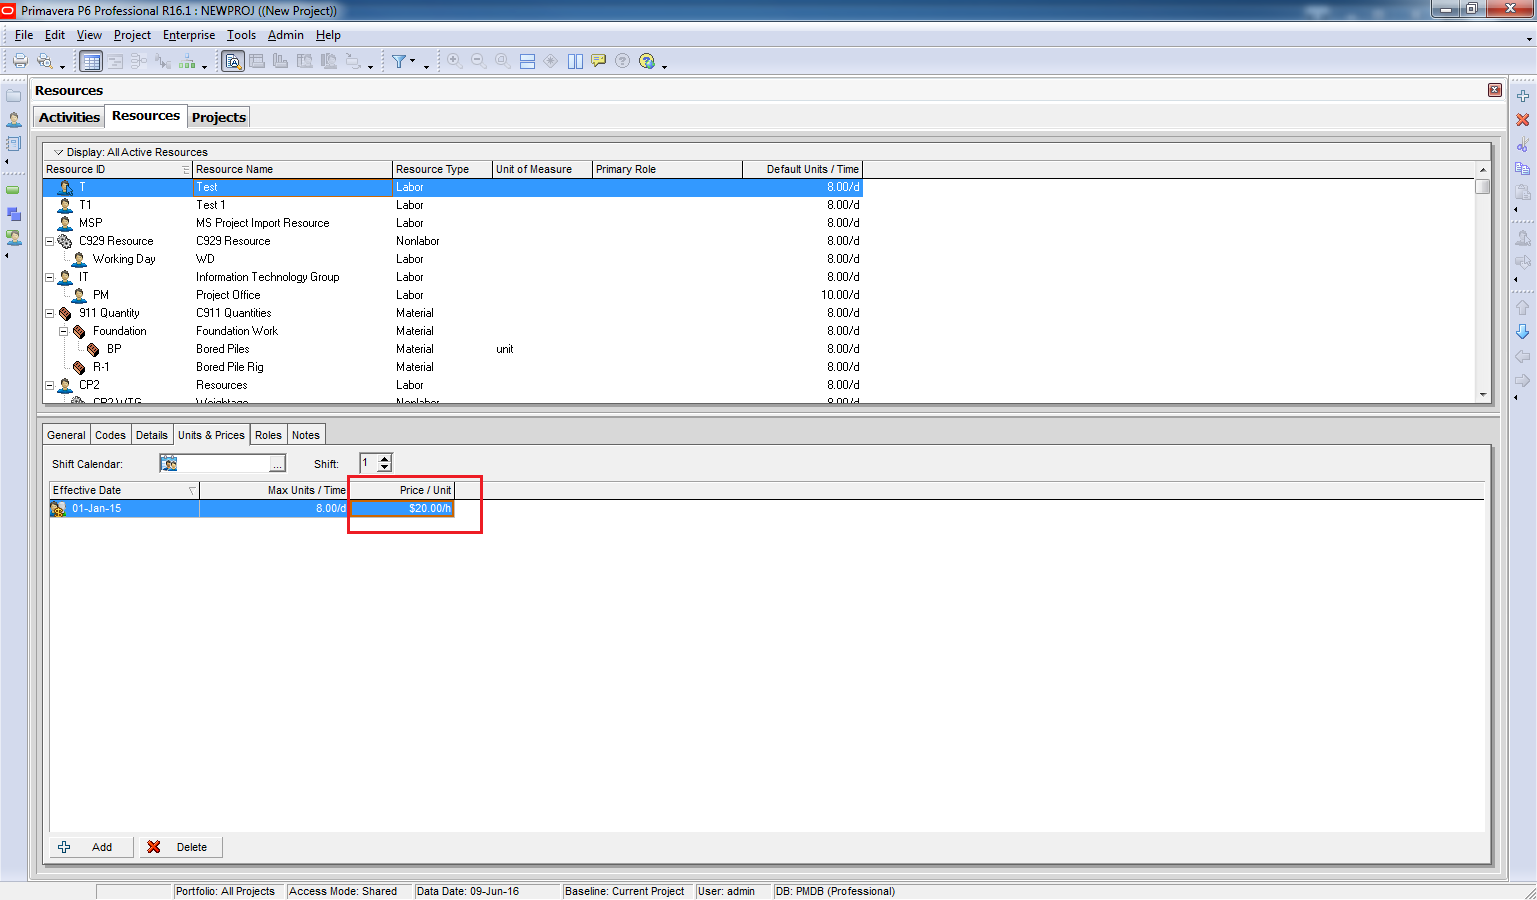Open the Display: All Active Resources dropdown
This screenshot has height=900, width=1537.
click(59, 152)
